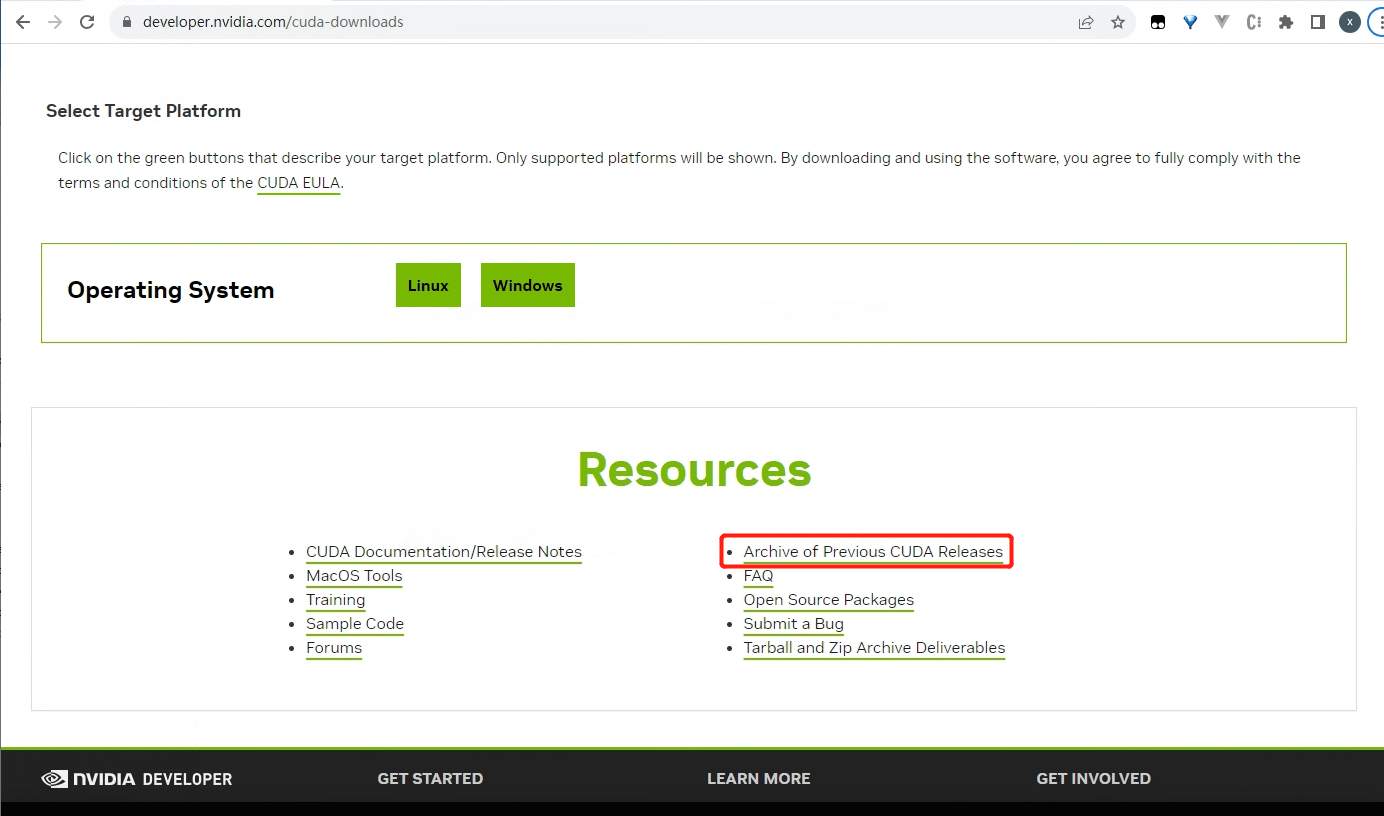Click the GET INVOLVED footer heading
This screenshot has height=816, width=1384.
point(1094,778)
